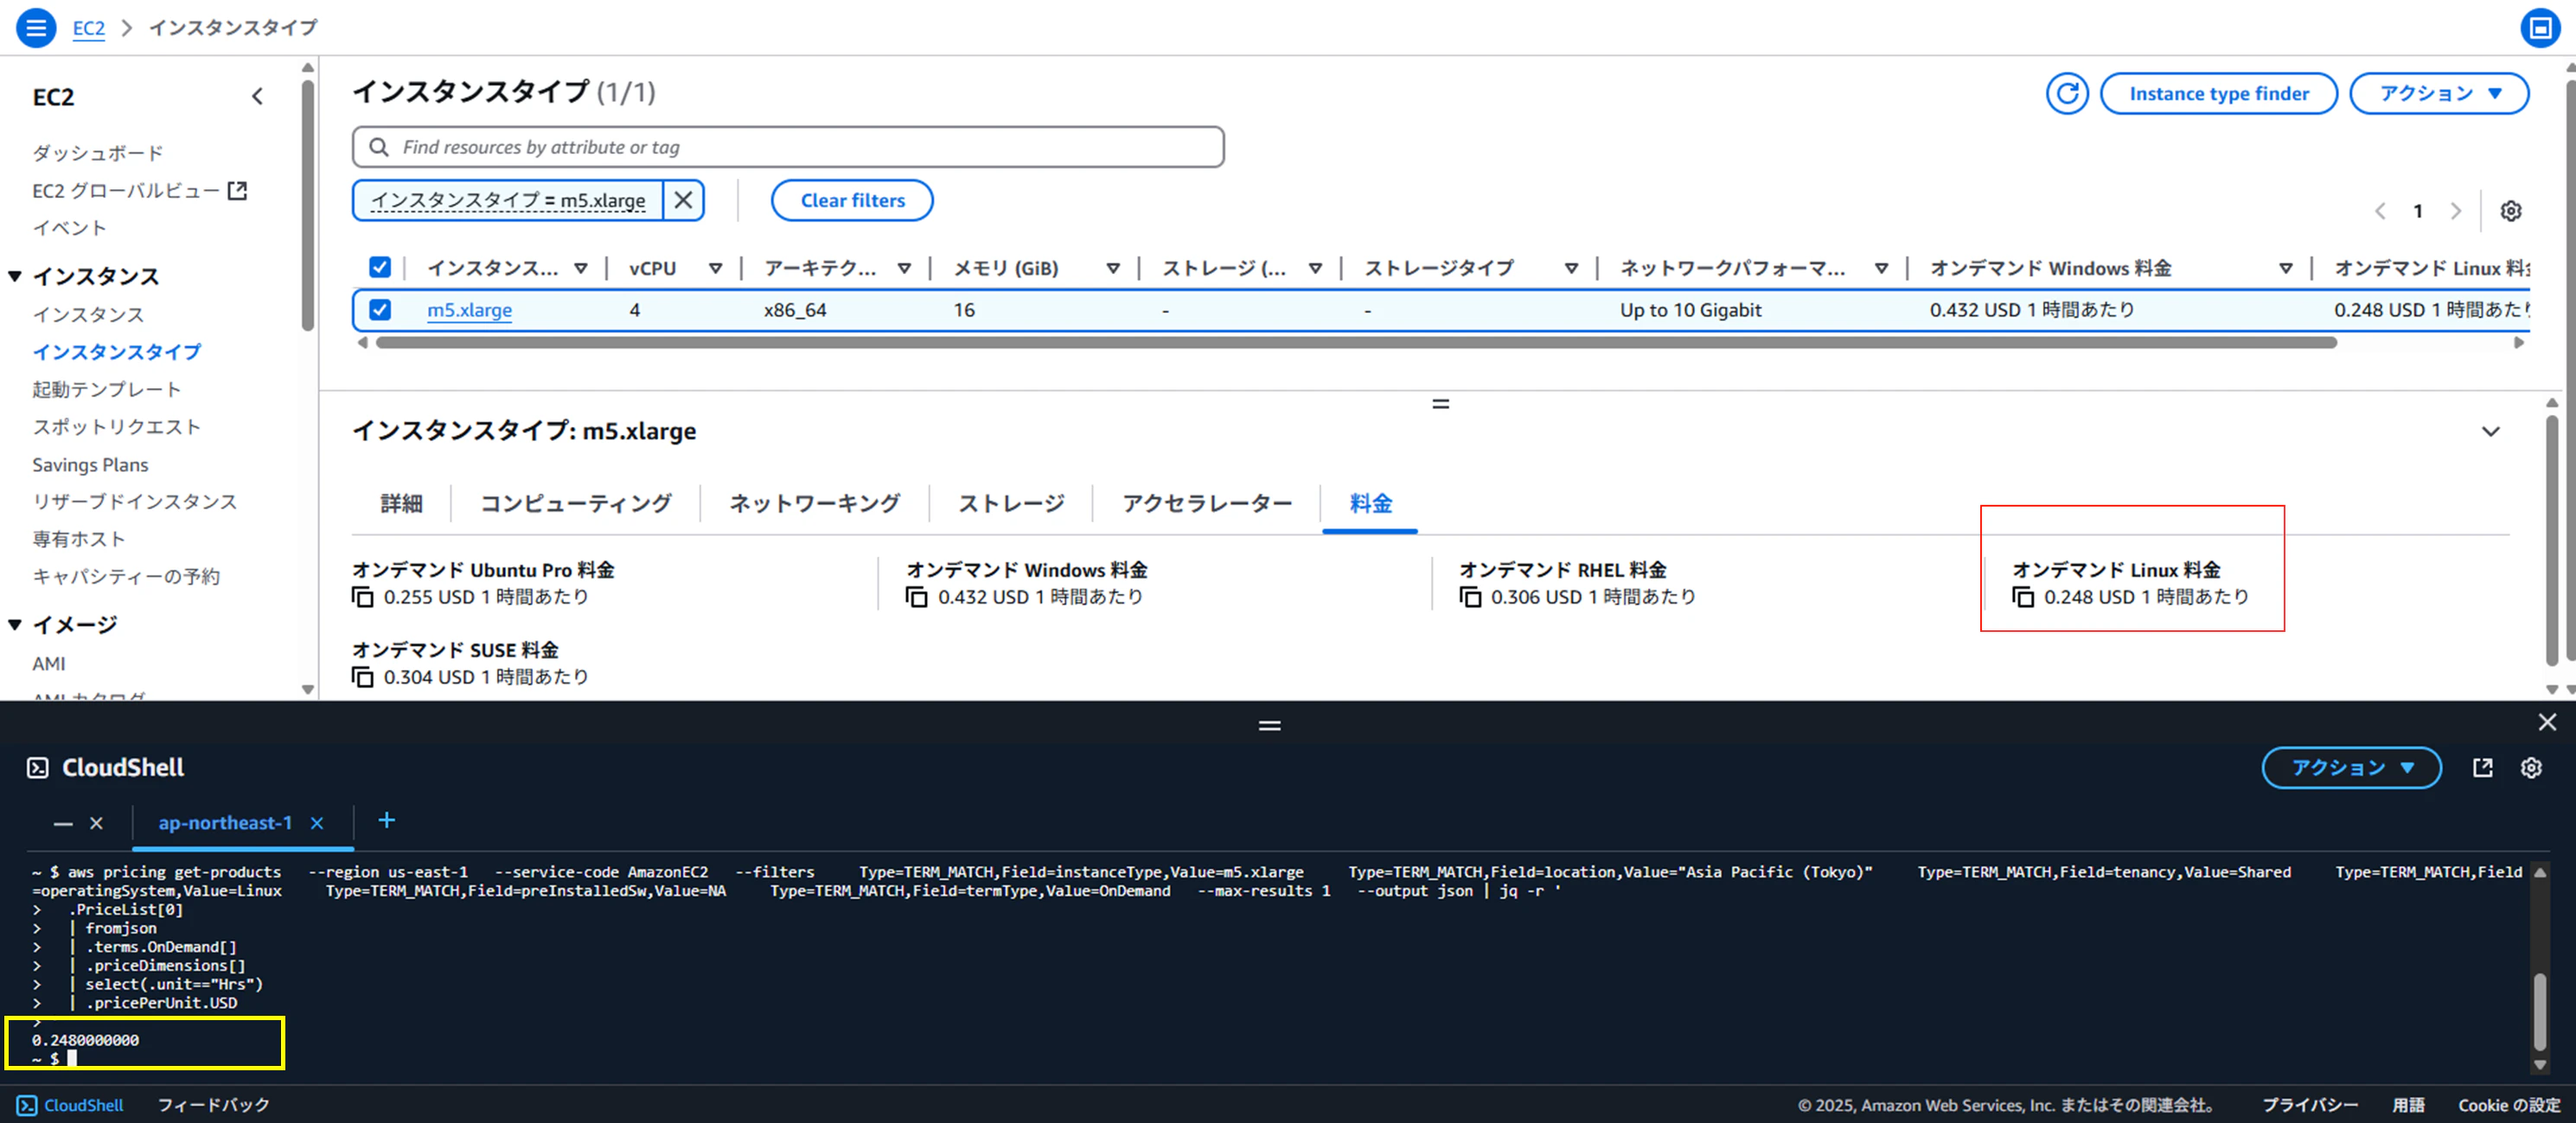Open the CloudShell アクション dropdown
The height and width of the screenshot is (1123, 2576).
tap(2351, 767)
